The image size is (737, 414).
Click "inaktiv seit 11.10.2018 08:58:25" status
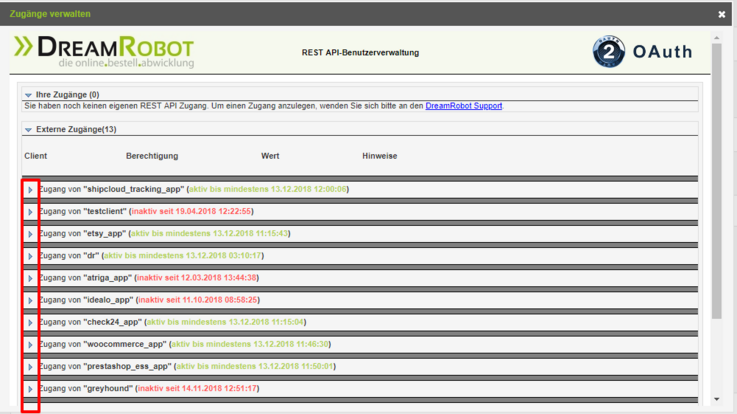tap(198, 300)
